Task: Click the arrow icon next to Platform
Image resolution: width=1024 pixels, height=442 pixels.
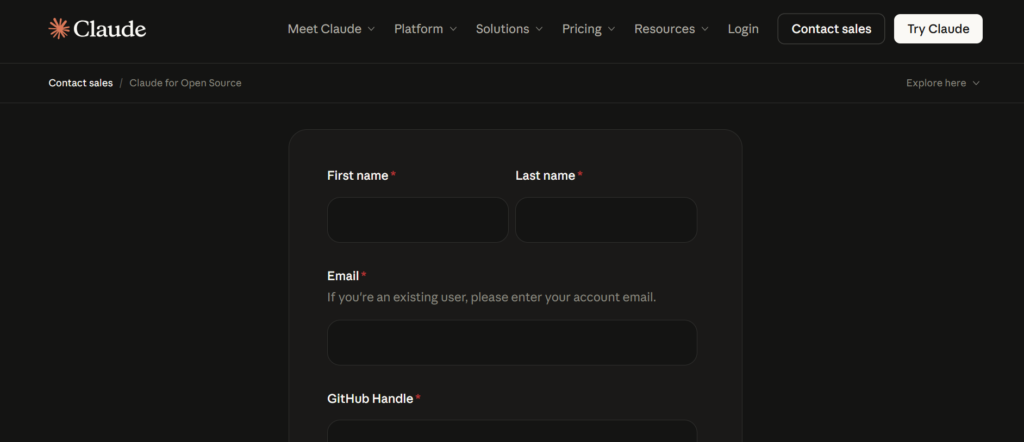Action: 453,29
